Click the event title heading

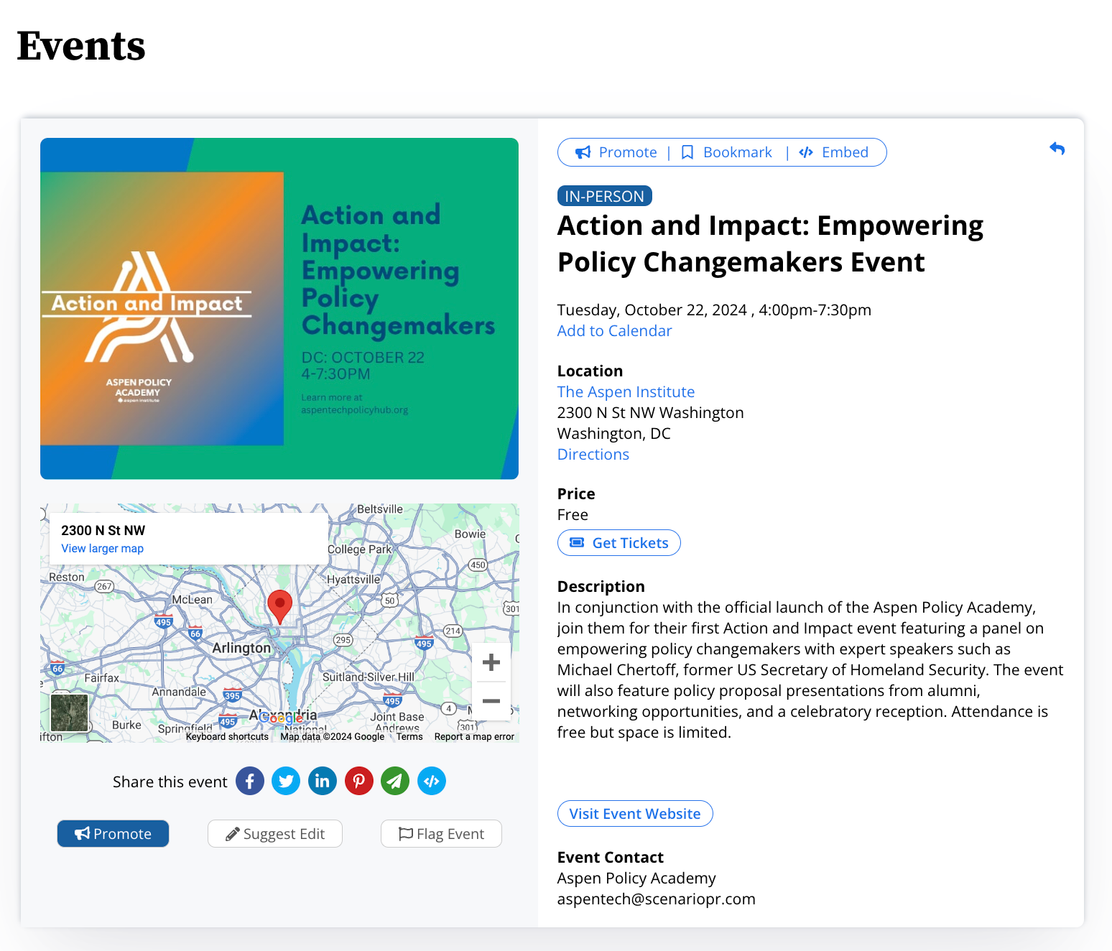pyautogui.click(x=770, y=243)
